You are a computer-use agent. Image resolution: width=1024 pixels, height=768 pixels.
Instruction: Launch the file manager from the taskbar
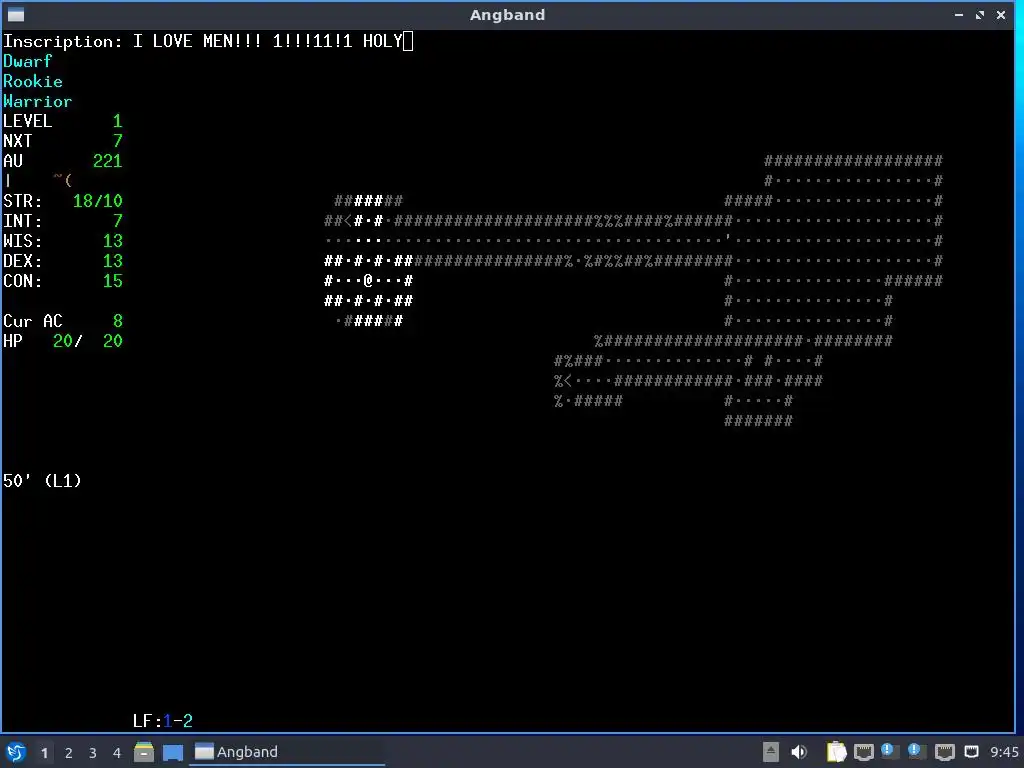(x=144, y=752)
